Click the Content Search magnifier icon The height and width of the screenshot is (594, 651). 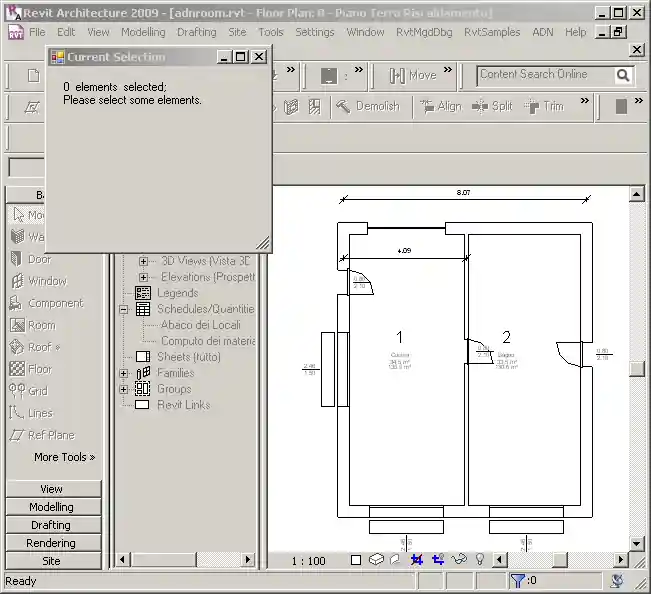pyautogui.click(x=623, y=75)
